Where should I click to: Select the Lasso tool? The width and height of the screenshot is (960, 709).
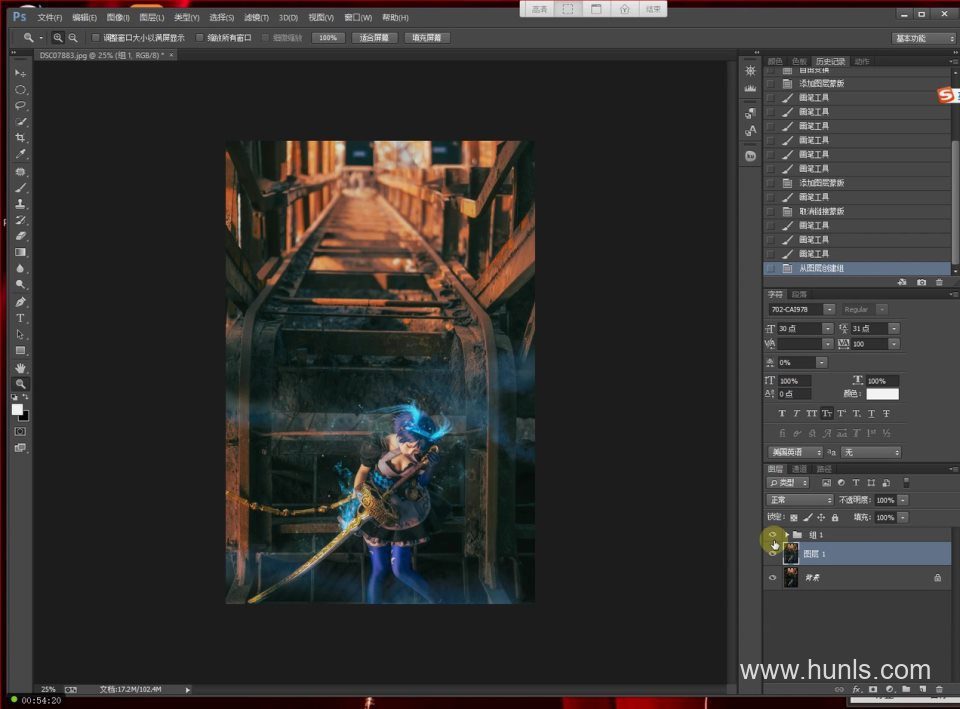point(20,106)
